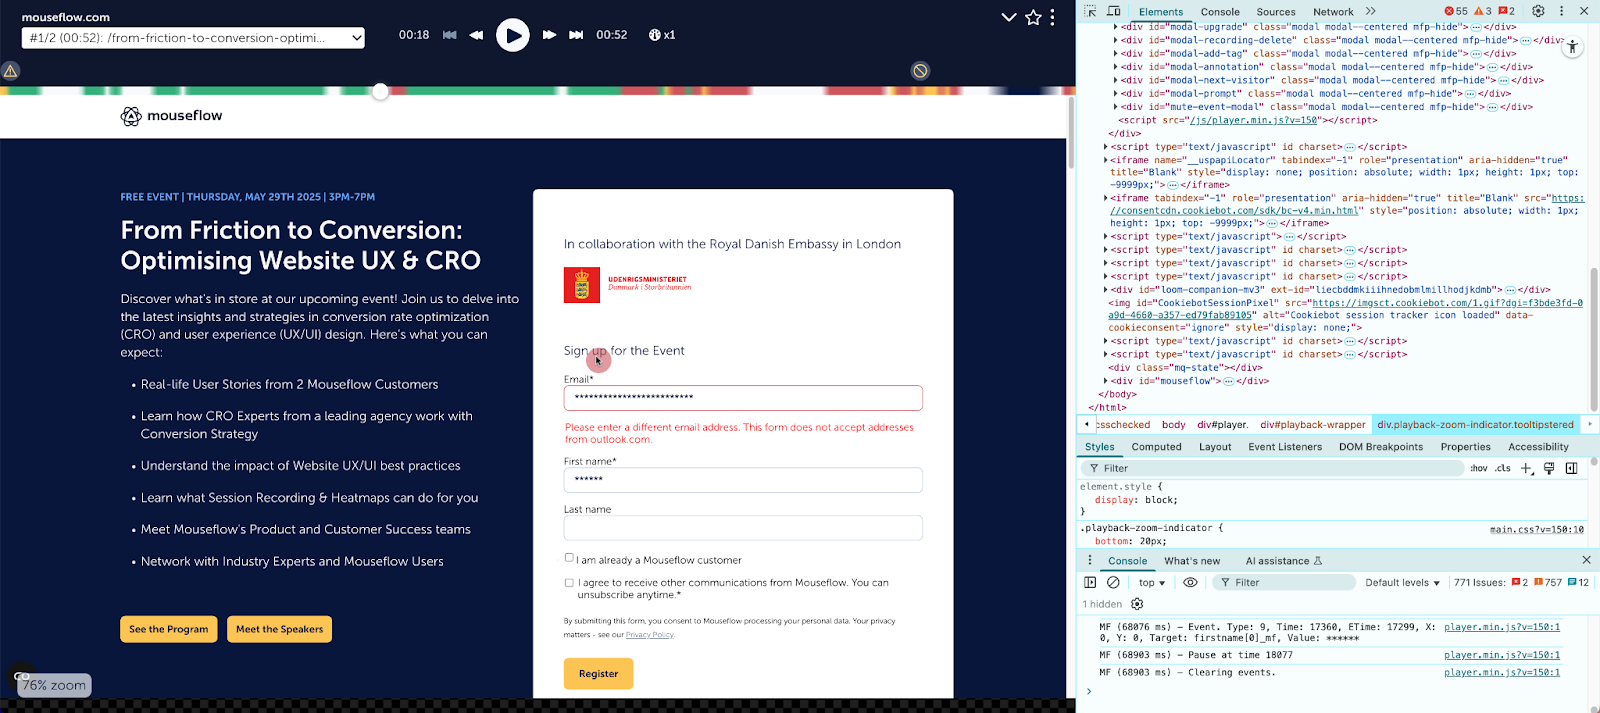Change playback speed x1
The image size is (1600, 713).
point(662,35)
